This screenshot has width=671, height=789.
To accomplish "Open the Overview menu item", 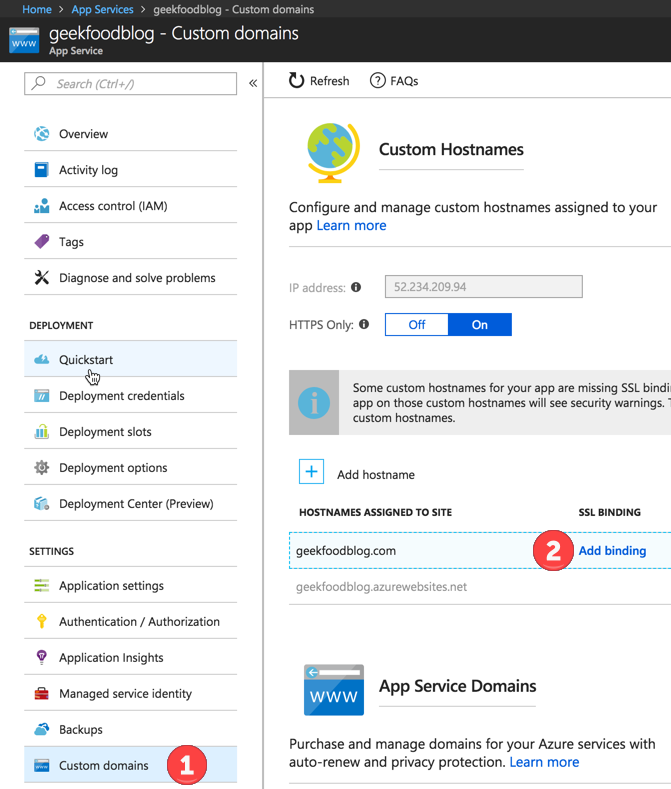I will coord(130,134).
